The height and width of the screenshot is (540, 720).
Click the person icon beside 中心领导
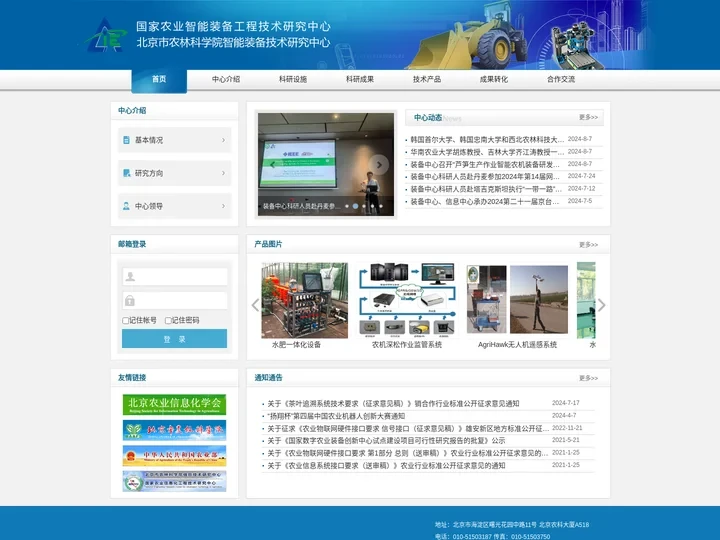(126, 206)
